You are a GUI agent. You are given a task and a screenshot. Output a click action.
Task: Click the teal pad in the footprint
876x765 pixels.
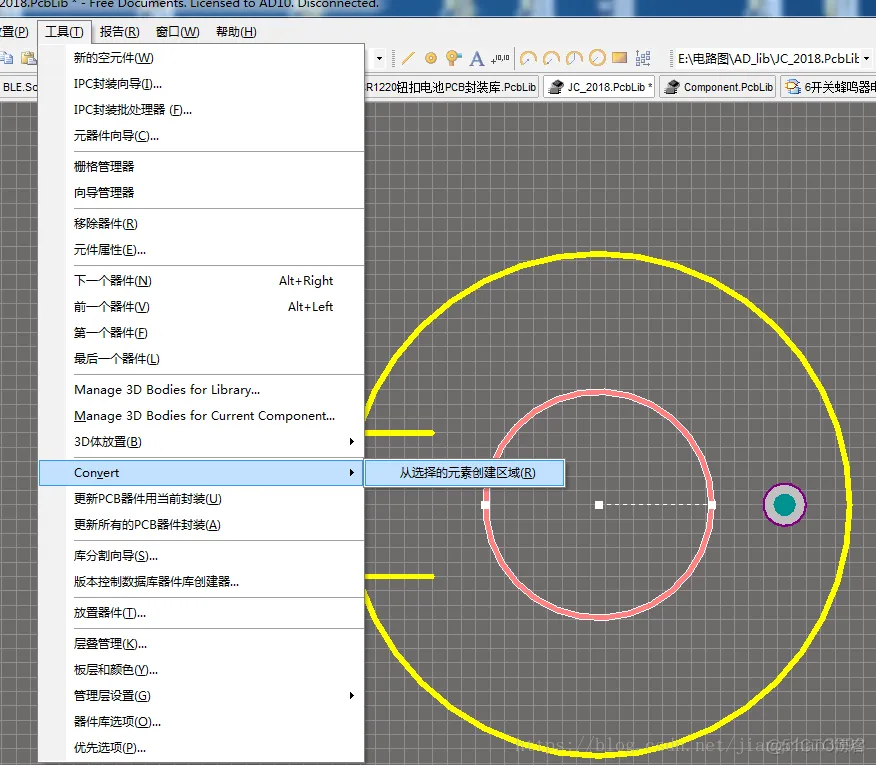point(784,505)
